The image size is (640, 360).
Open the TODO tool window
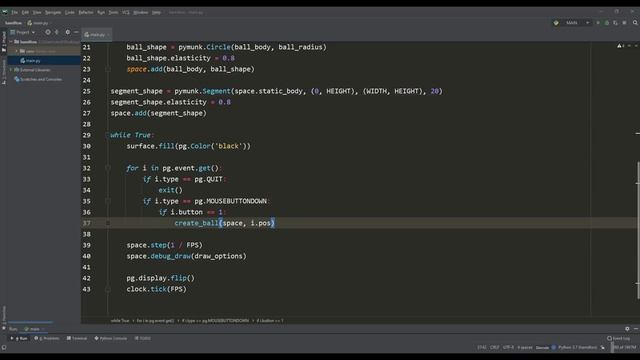point(142,338)
